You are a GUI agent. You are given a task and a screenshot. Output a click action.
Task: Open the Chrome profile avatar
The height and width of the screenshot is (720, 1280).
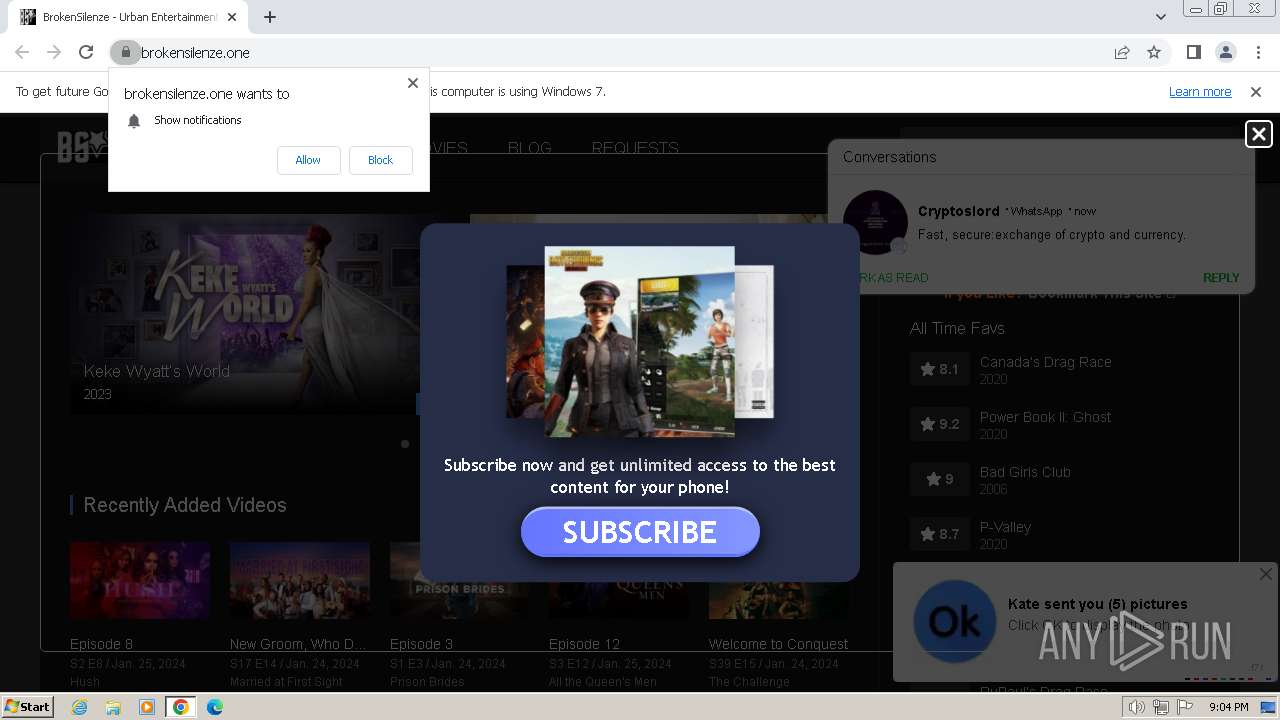click(x=1225, y=52)
